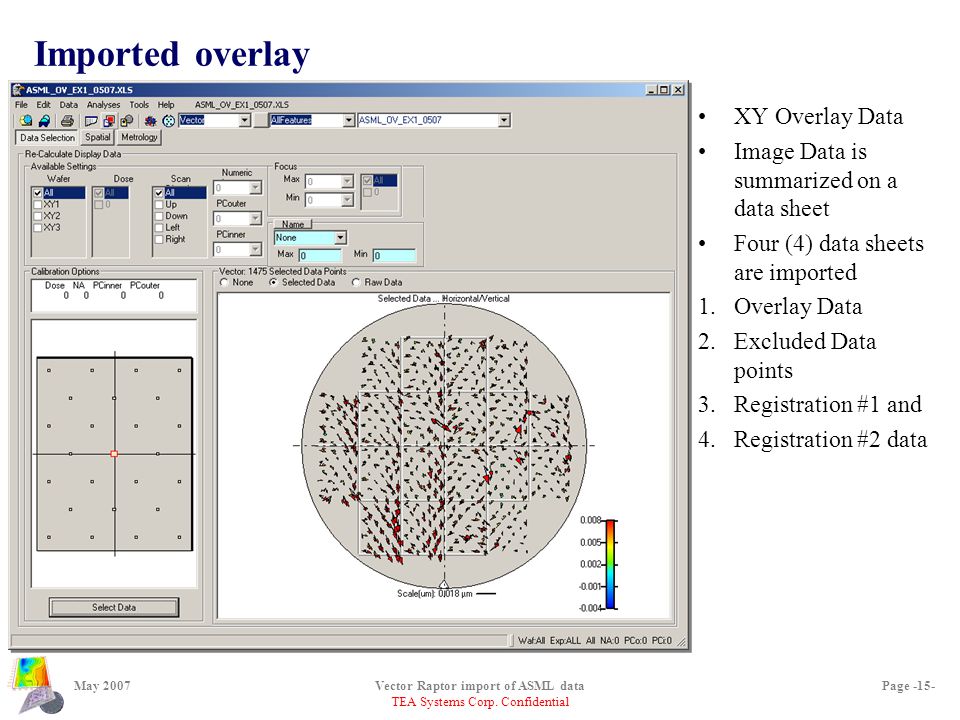Click the 'Scale(um): 0.018 µm' label
Viewport: 960px width, 720px height.
click(x=435, y=594)
